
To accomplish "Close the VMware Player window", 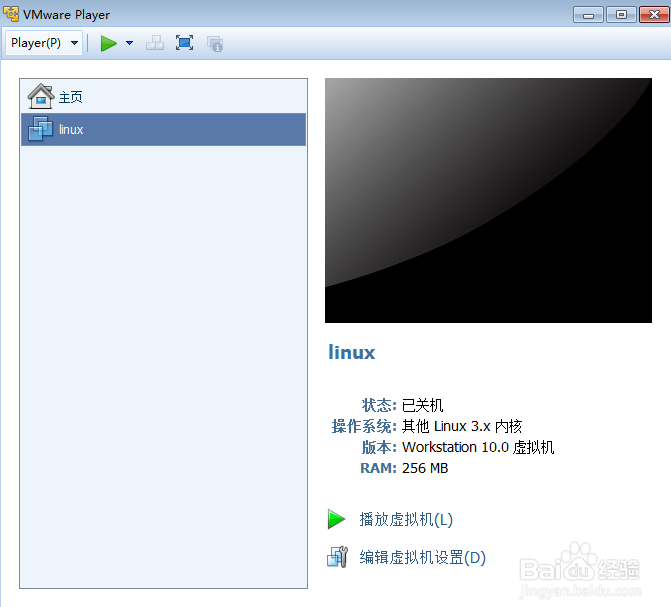I will coord(654,15).
